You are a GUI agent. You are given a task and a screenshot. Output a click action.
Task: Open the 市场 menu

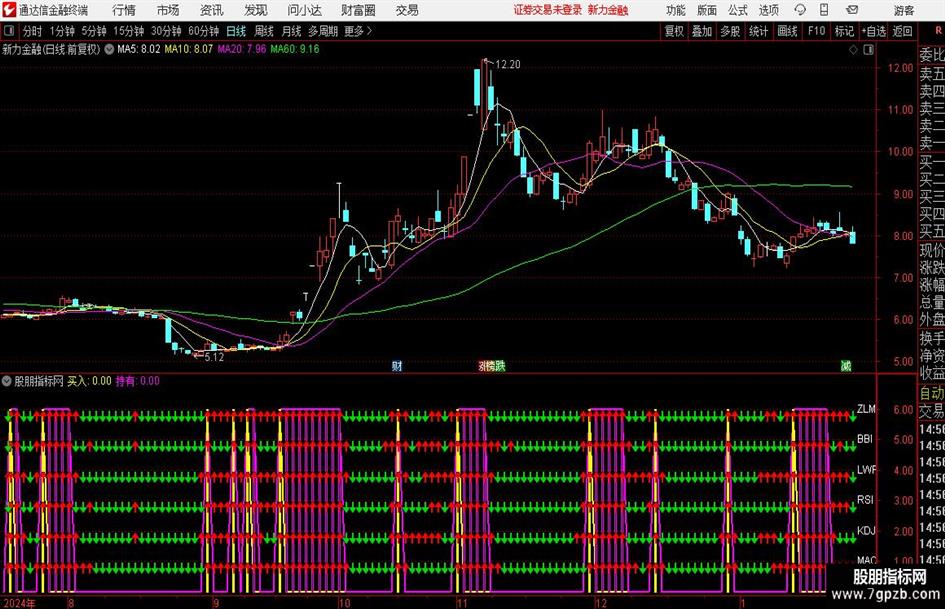(168, 10)
